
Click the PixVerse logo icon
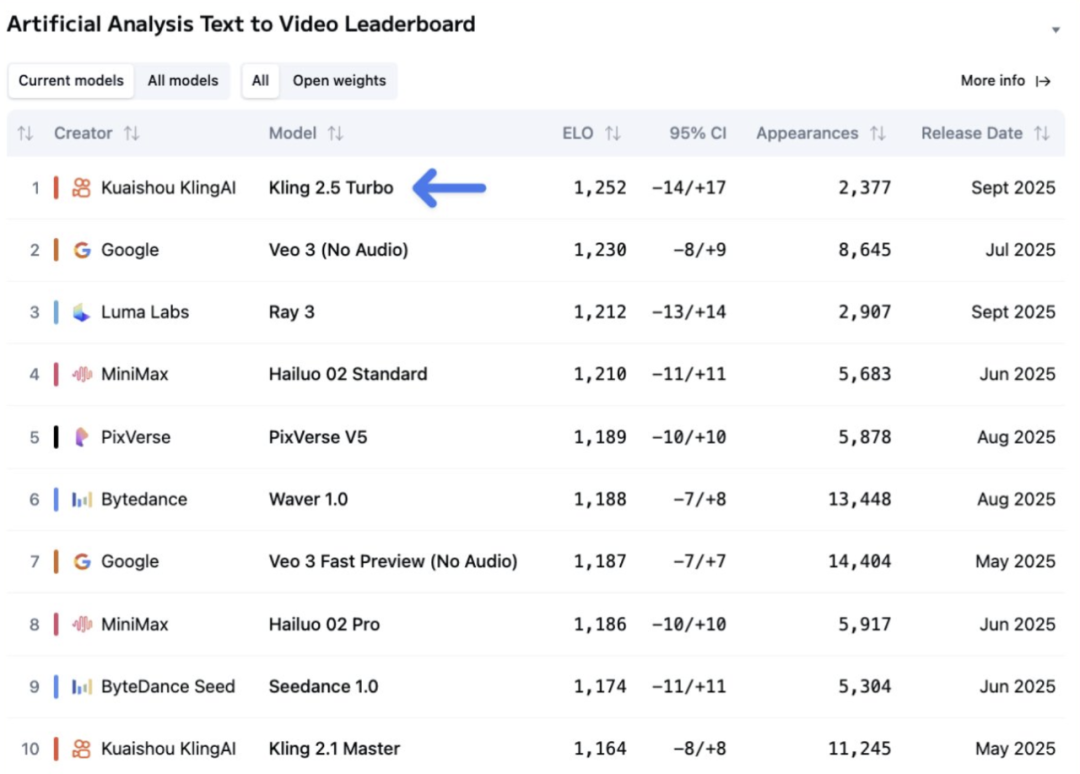[82, 437]
